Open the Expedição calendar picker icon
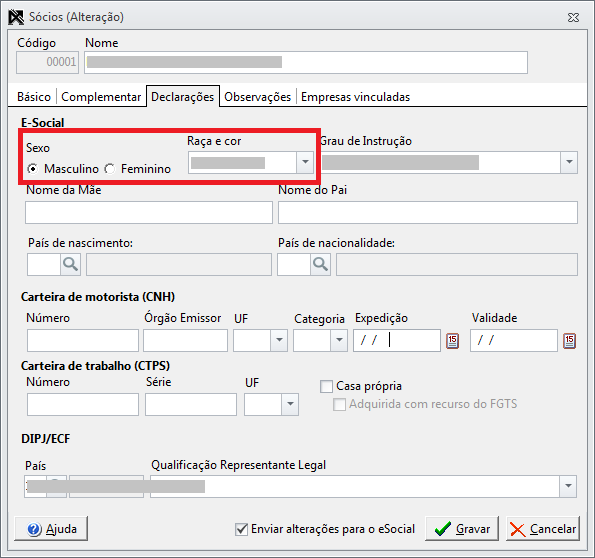This screenshot has width=595, height=558. click(x=452, y=341)
